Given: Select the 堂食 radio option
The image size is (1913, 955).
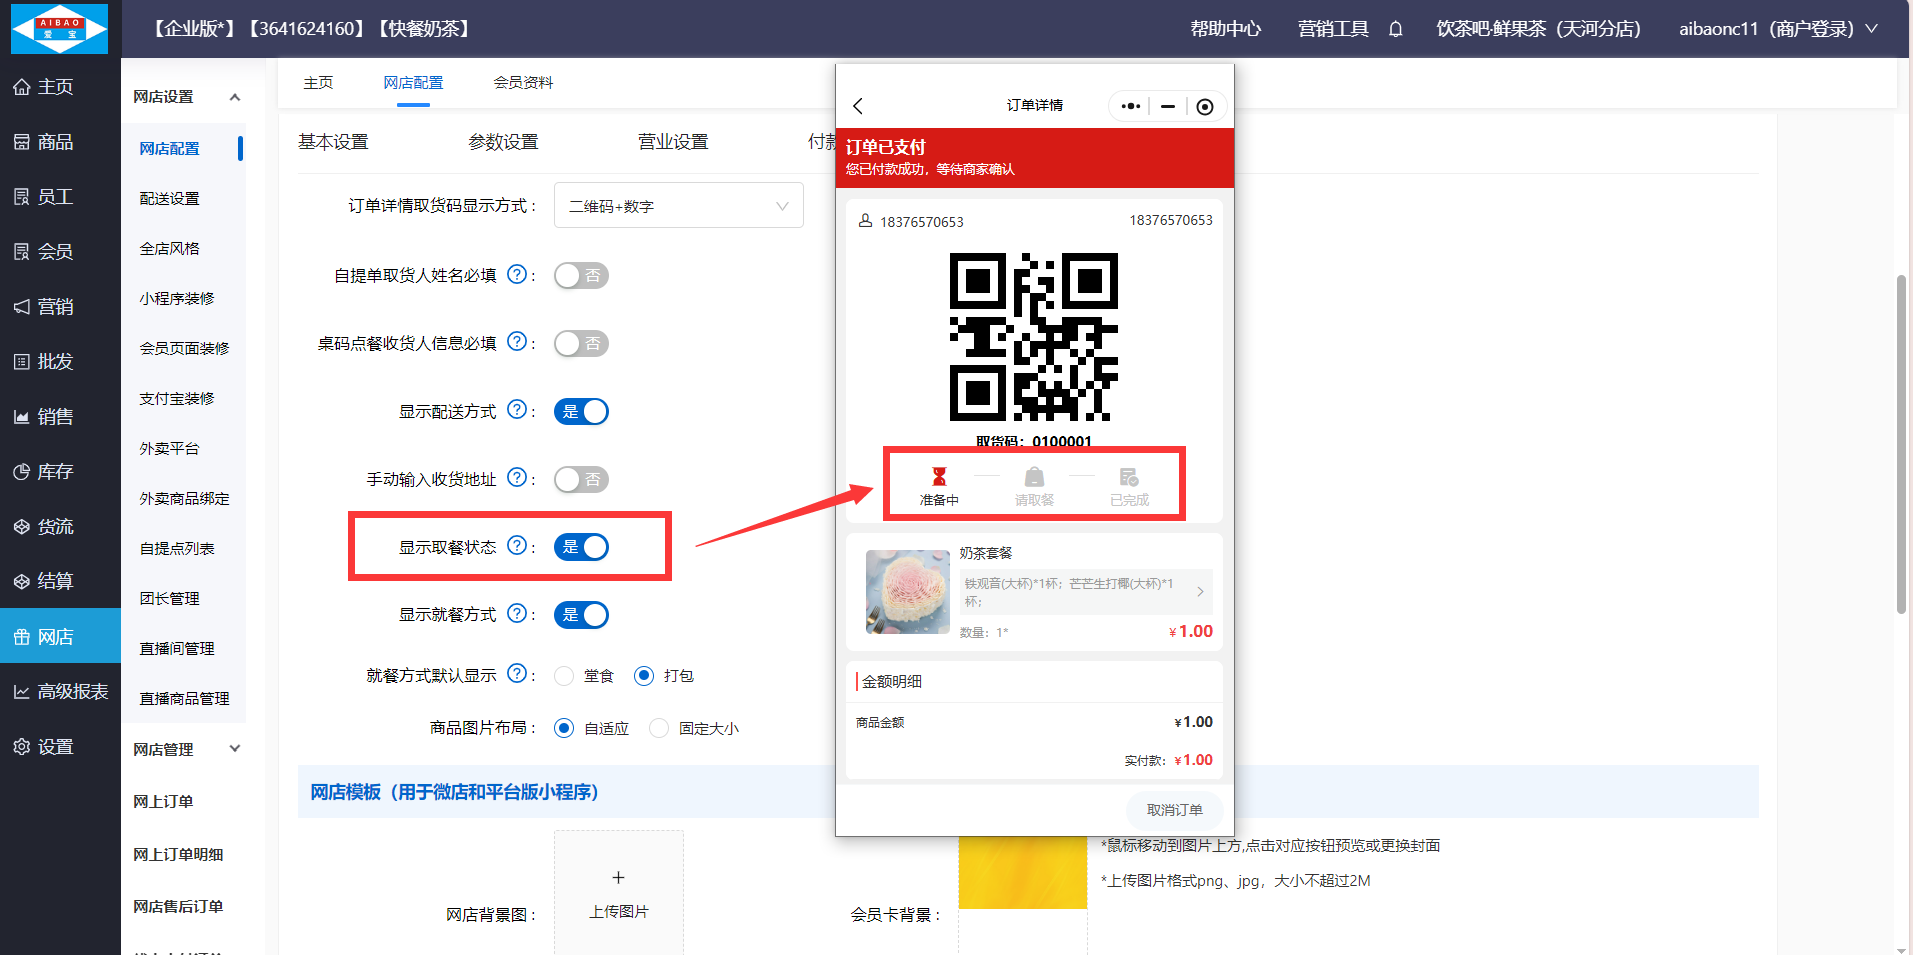Looking at the screenshot, I should click(564, 676).
